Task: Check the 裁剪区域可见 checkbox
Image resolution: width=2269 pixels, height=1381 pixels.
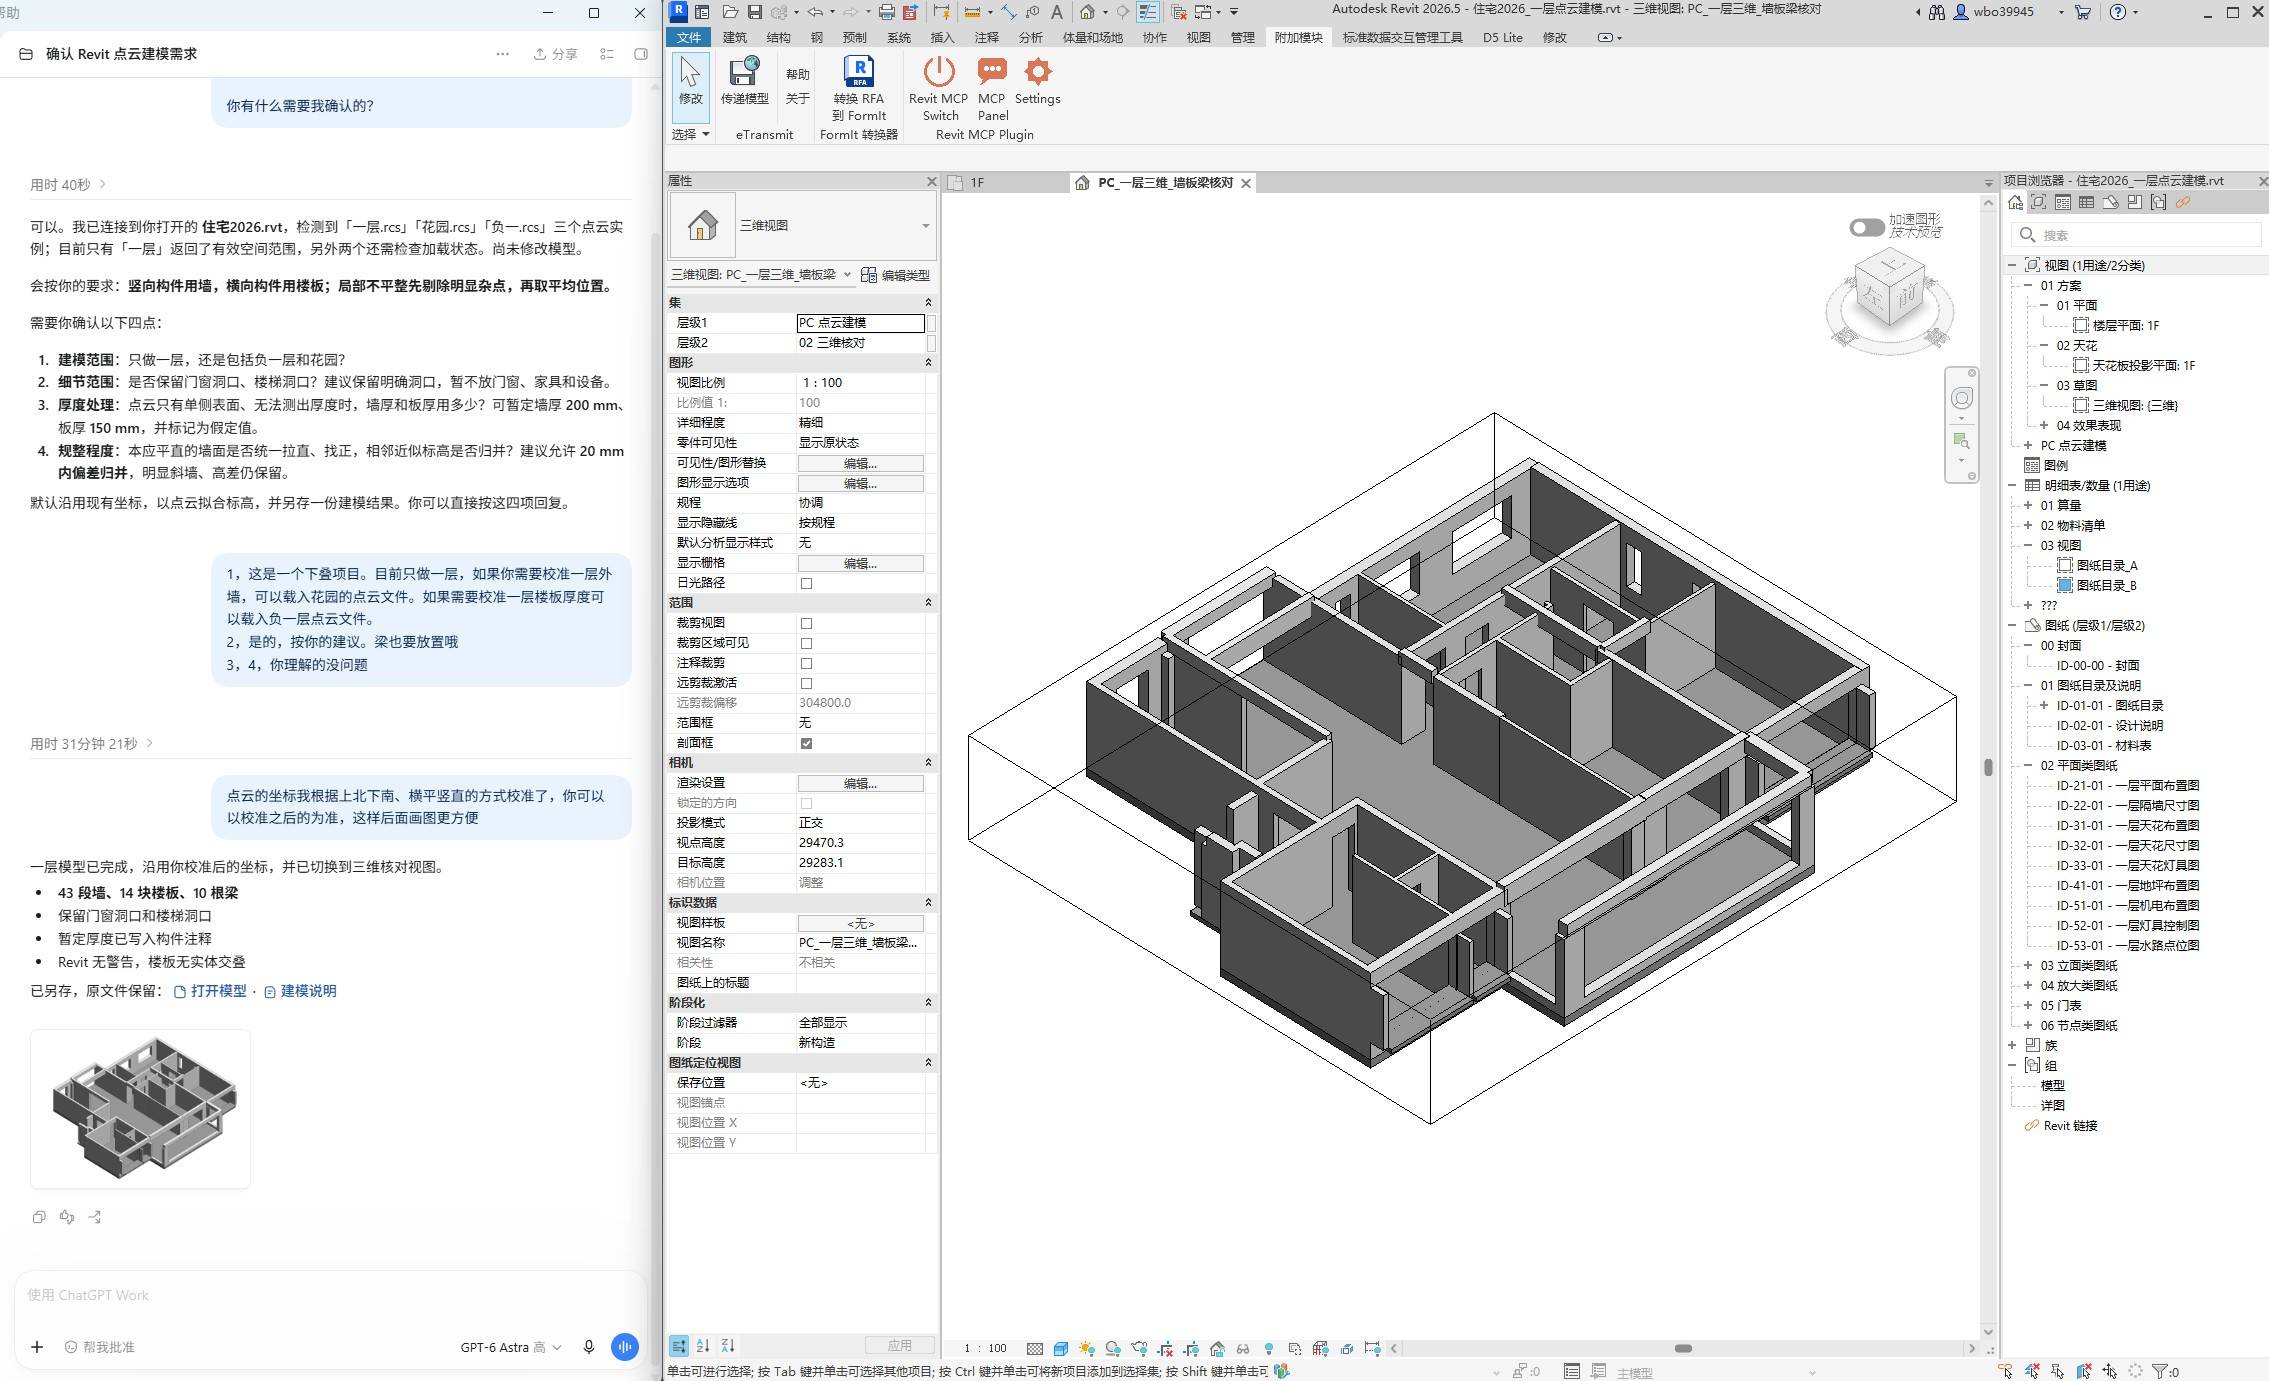Action: [x=806, y=643]
